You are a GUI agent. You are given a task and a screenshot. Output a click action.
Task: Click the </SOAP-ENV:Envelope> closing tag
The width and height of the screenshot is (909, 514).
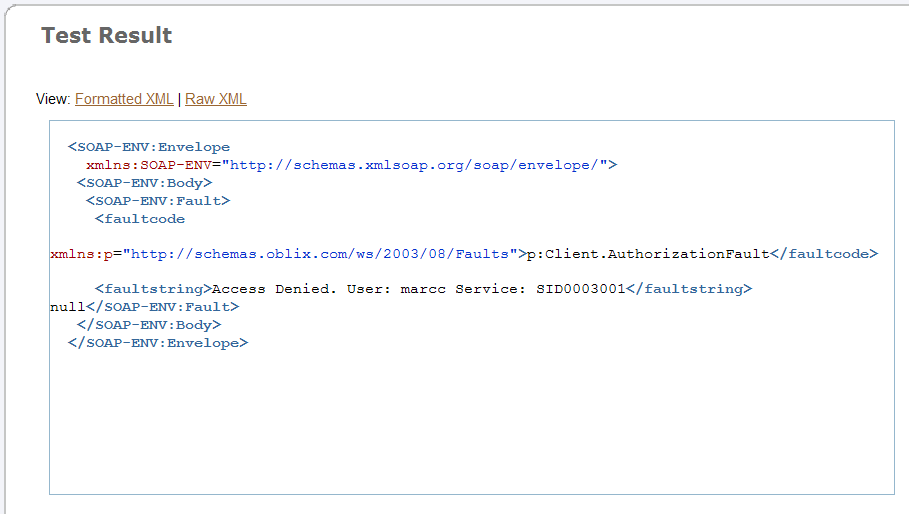158,342
